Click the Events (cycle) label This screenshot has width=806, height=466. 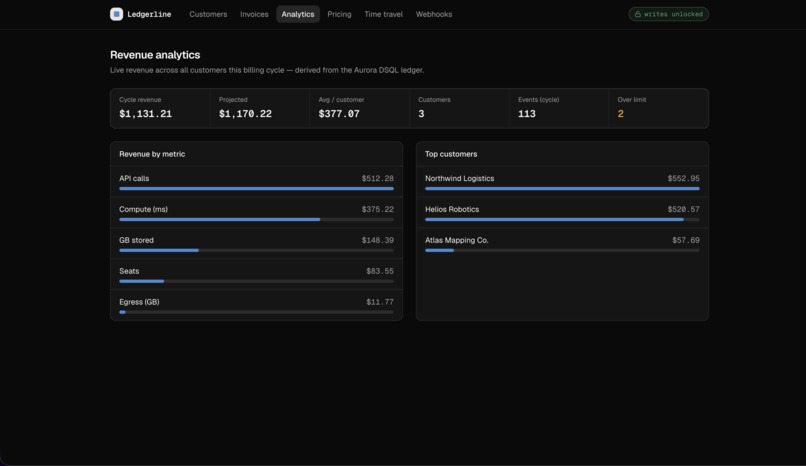(539, 100)
